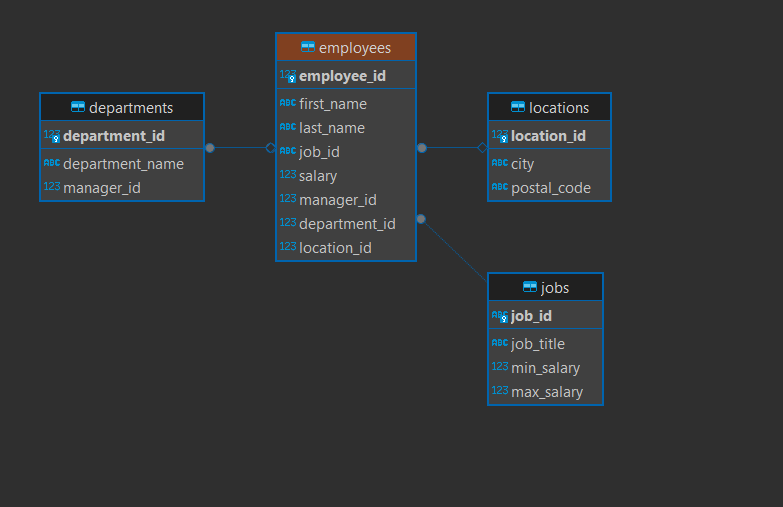The width and height of the screenshot is (783, 507).
Task: Click the employee_id primary key icon
Action: tap(288, 76)
